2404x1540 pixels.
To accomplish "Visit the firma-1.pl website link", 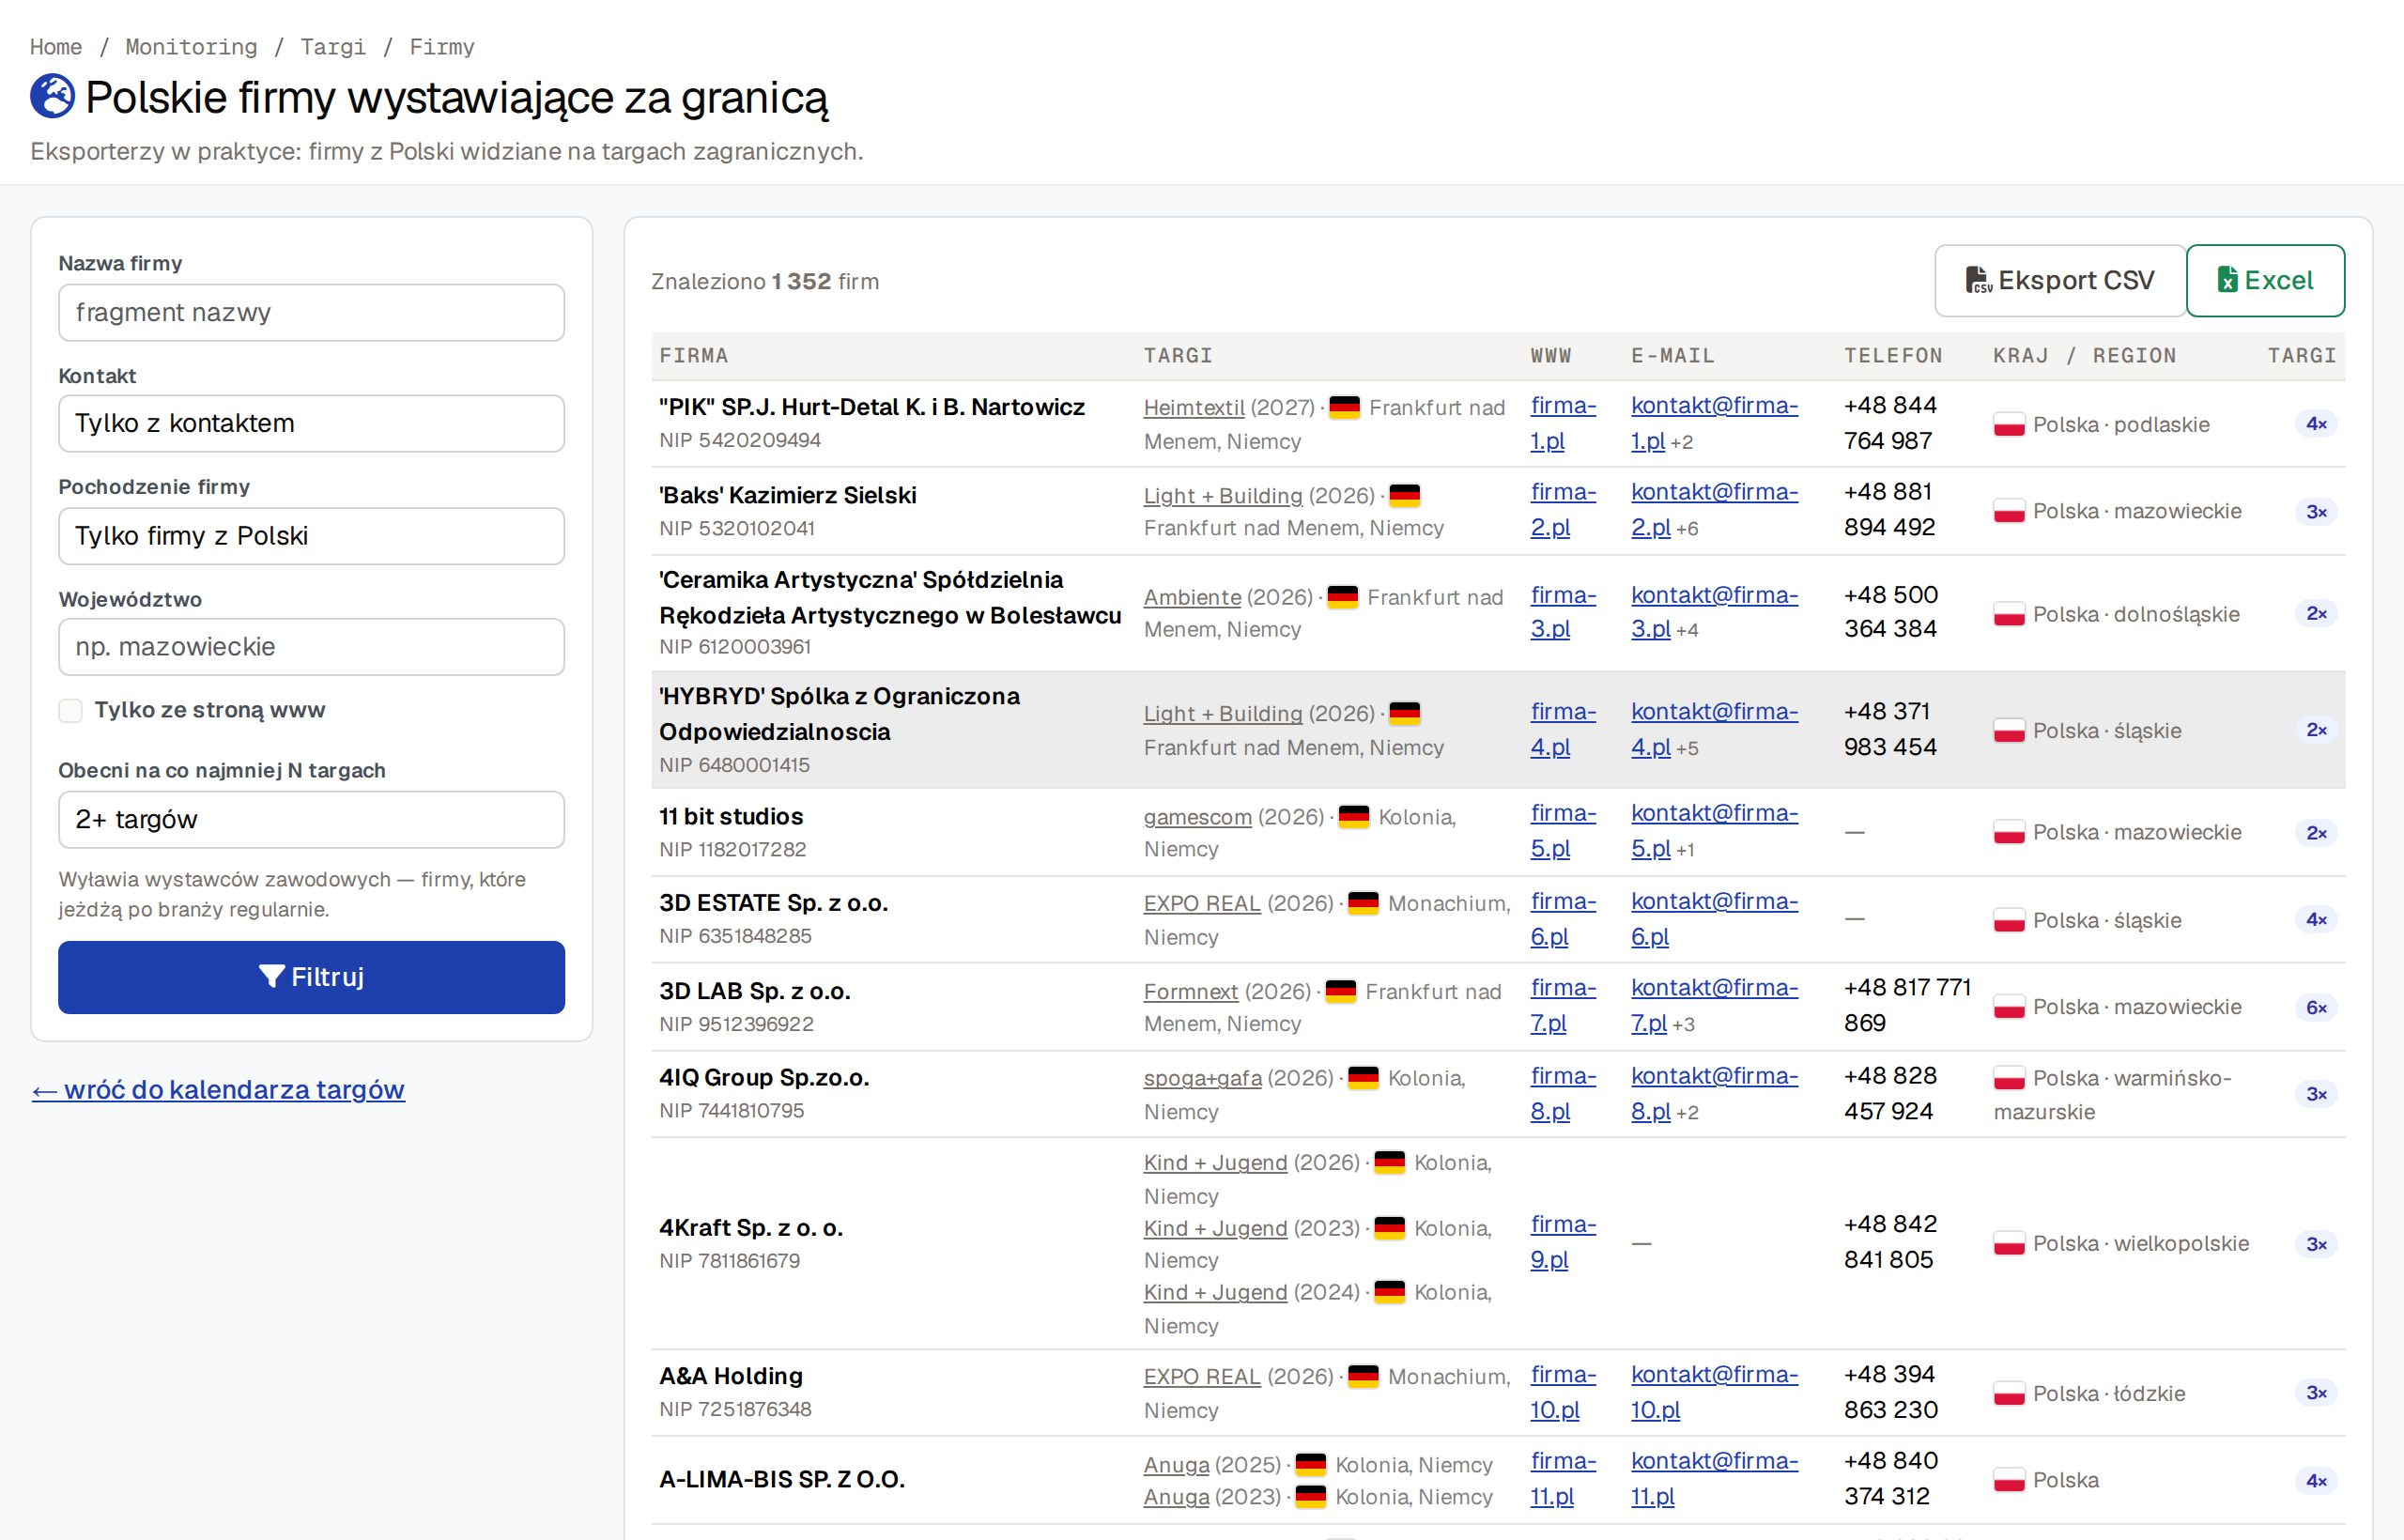I will tap(1563, 424).
